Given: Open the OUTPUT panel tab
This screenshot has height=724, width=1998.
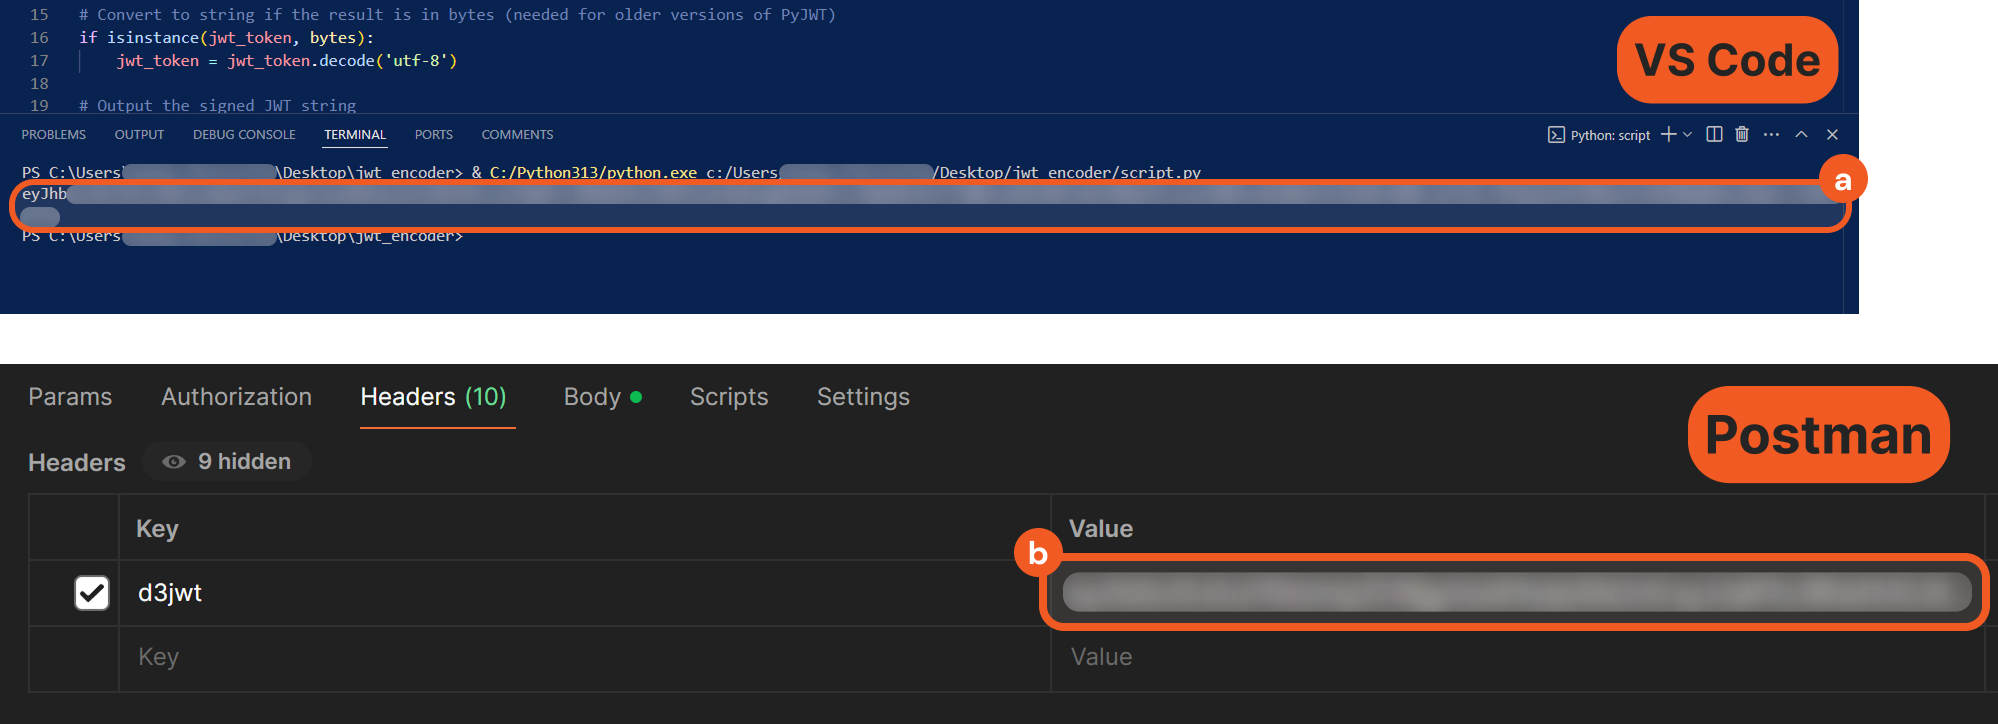Looking at the screenshot, I should point(139,135).
